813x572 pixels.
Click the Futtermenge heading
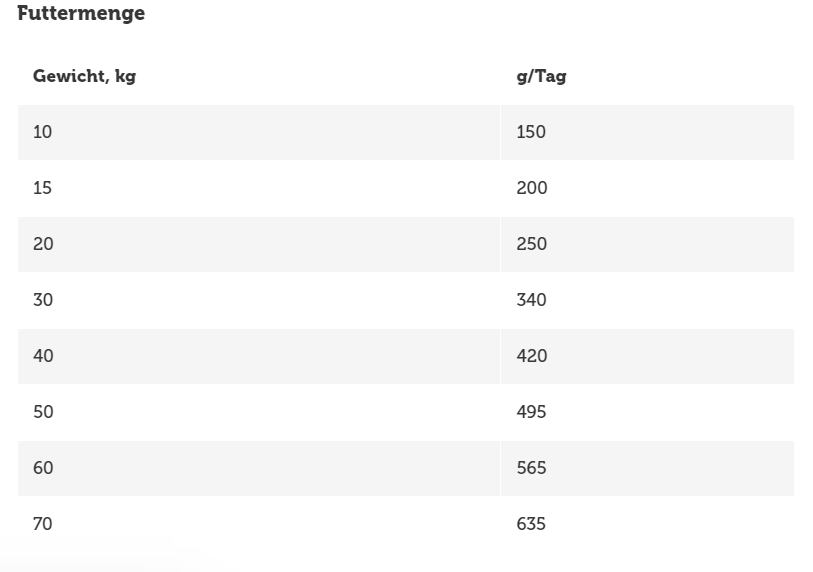click(x=81, y=14)
